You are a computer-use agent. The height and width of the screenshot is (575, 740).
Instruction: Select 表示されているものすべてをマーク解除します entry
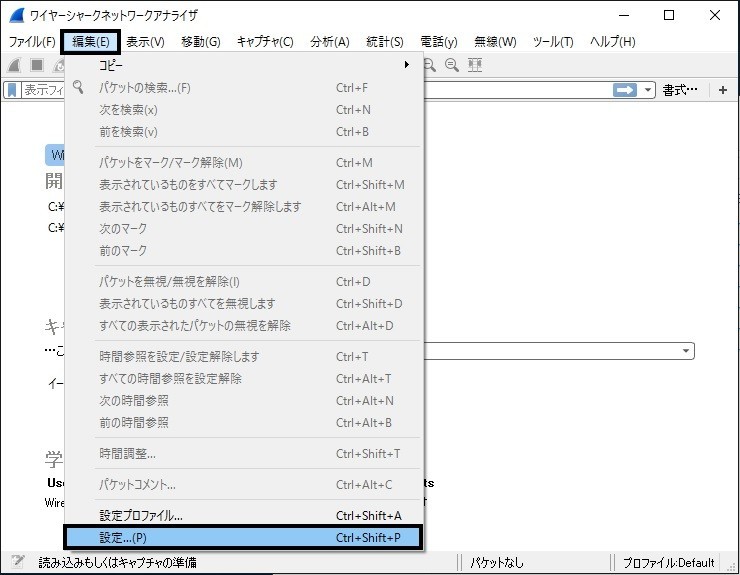tap(244, 207)
